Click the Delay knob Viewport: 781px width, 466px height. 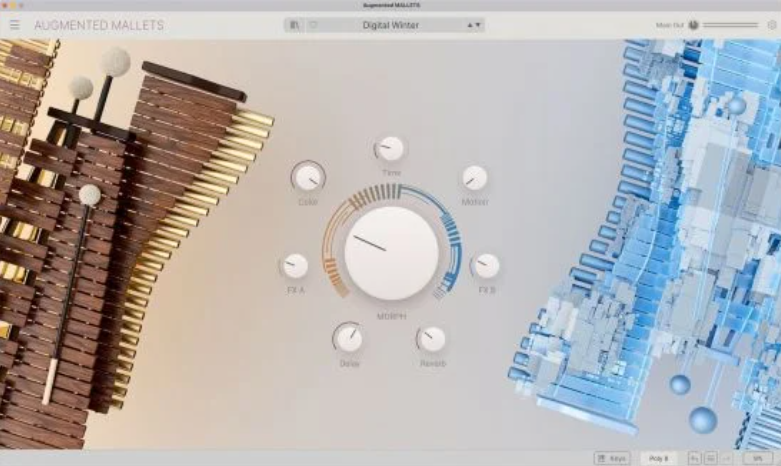coord(349,339)
